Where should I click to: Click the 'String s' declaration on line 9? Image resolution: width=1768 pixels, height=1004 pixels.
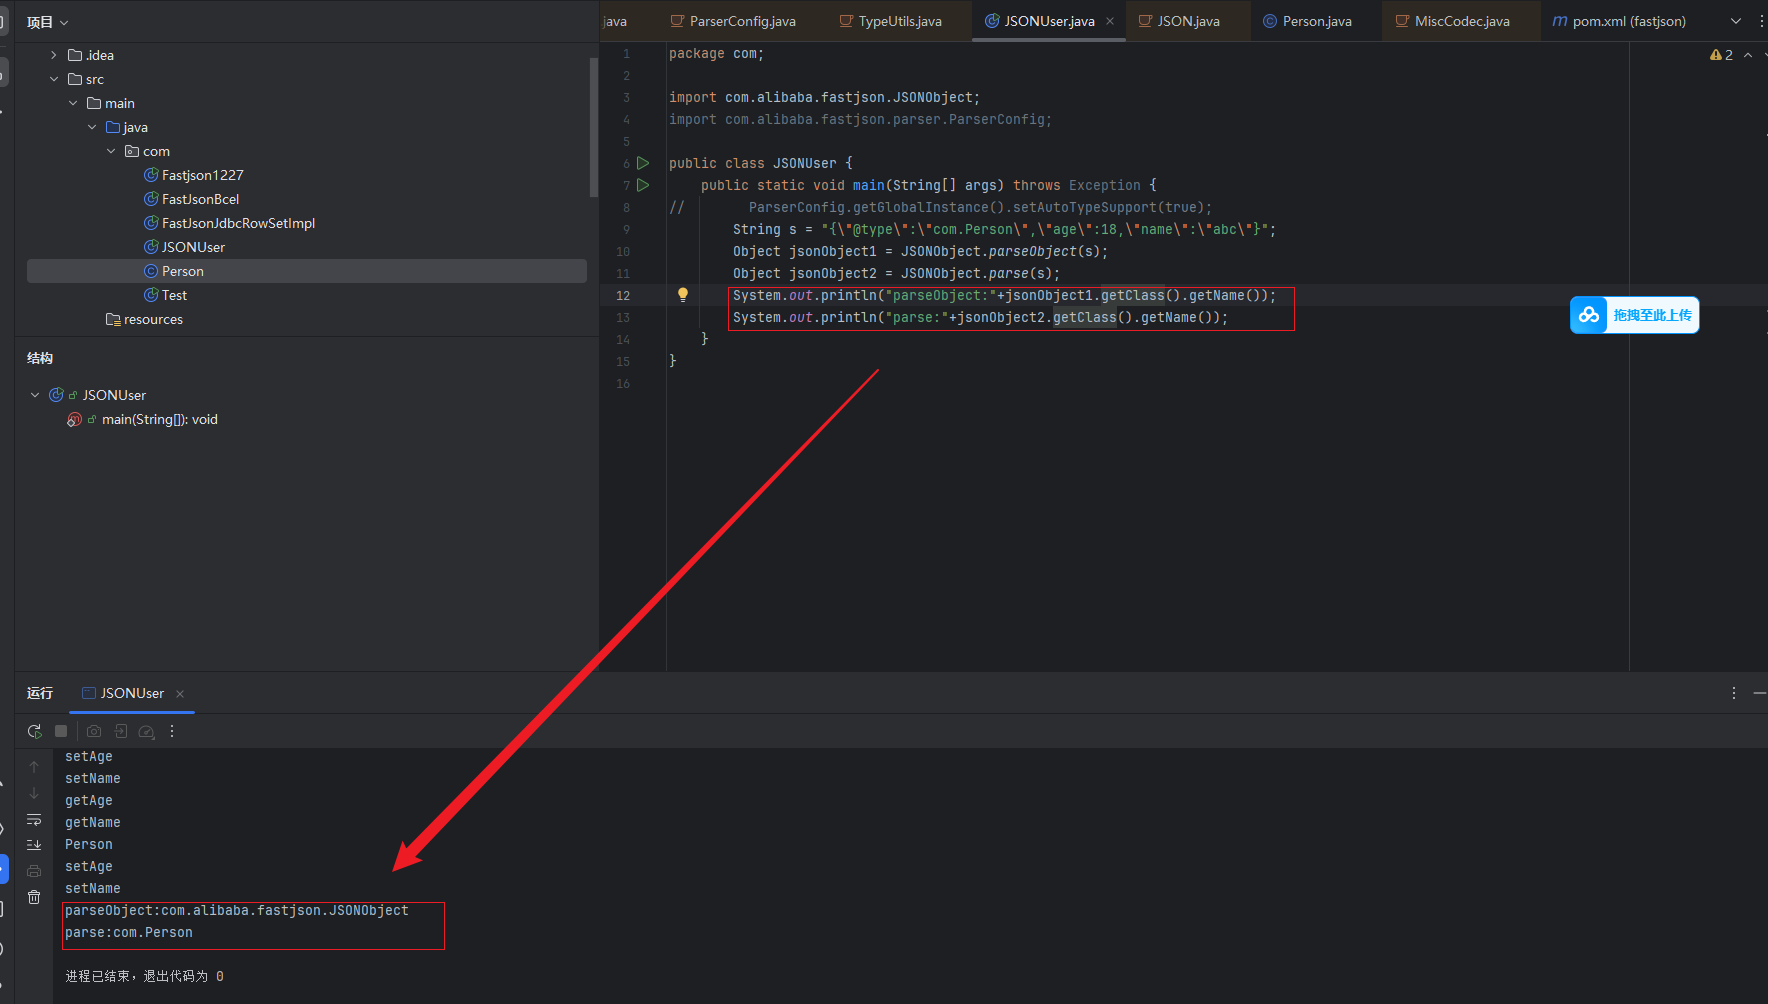pos(1004,230)
